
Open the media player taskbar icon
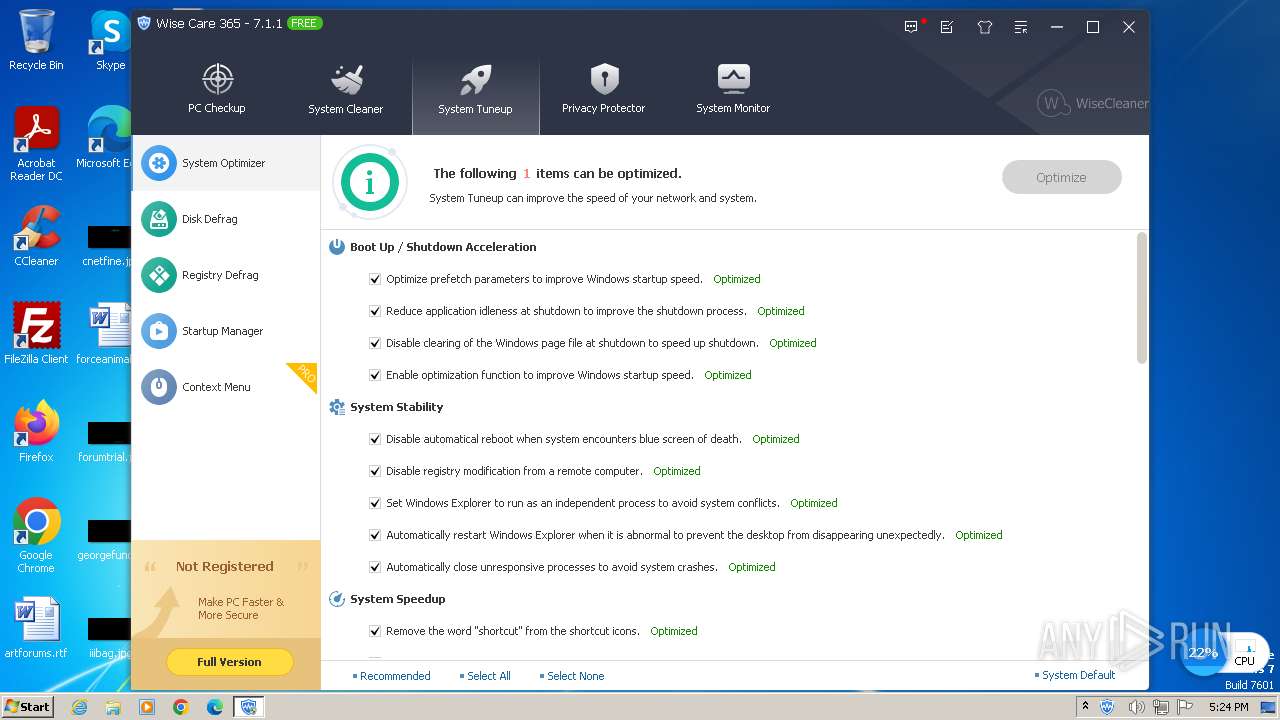[147, 707]
